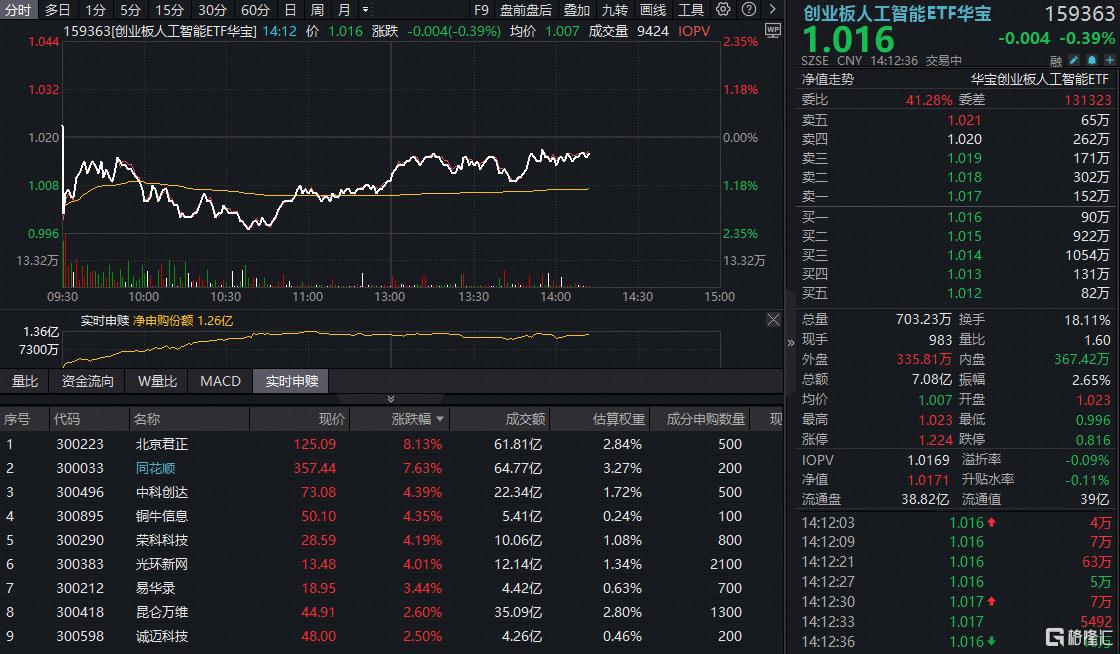The image size is (1120, 654).
Task: Toggle the IOPV line label
Action: pyautogui.click(x=694, y=31)
